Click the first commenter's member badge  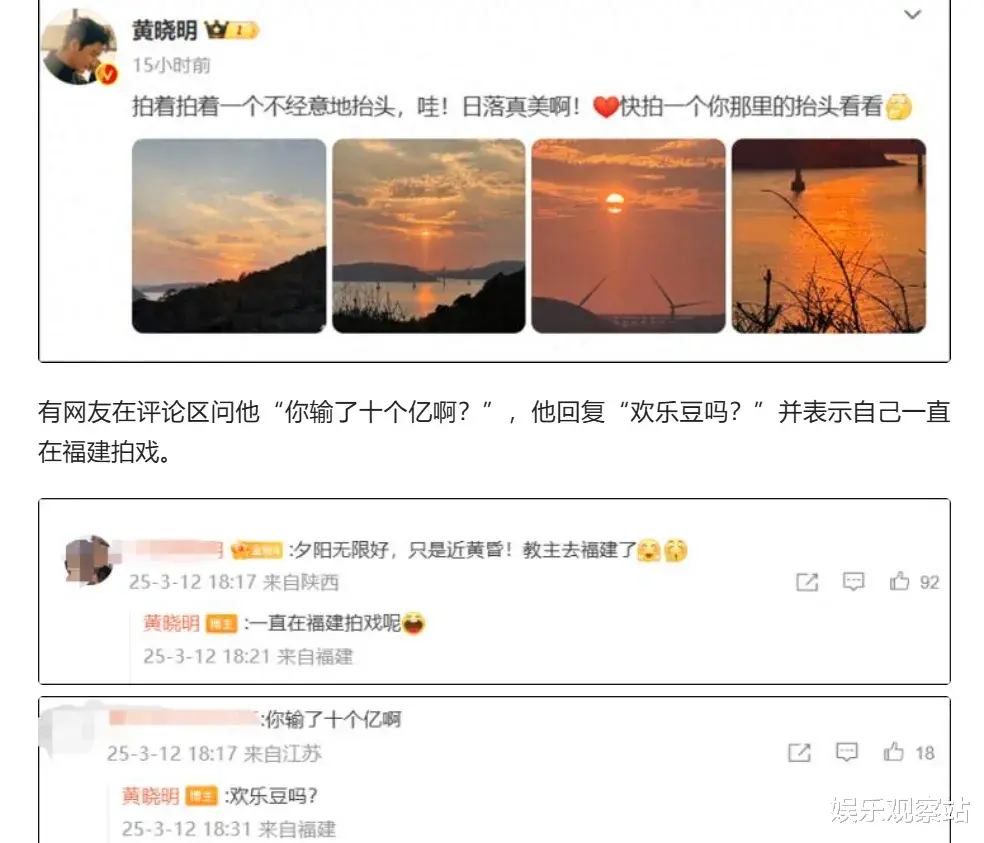tap(257, 550)
